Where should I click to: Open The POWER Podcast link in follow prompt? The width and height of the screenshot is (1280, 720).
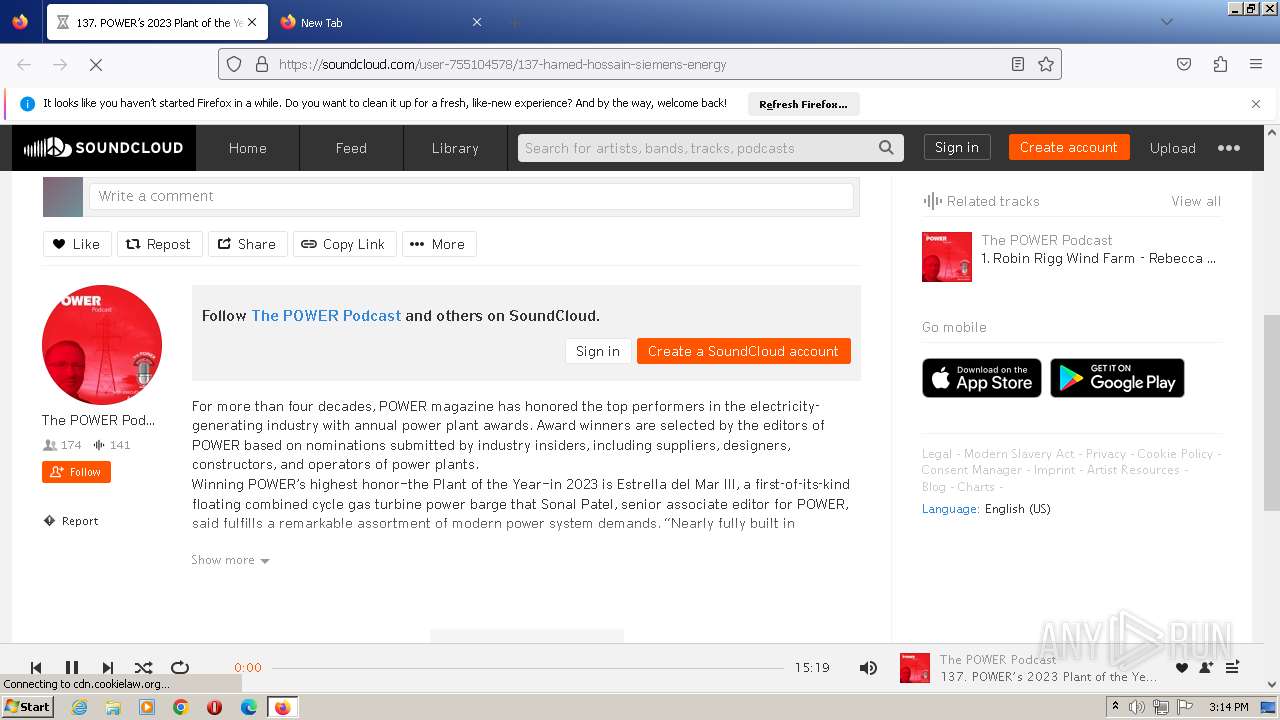coord(326,316)
